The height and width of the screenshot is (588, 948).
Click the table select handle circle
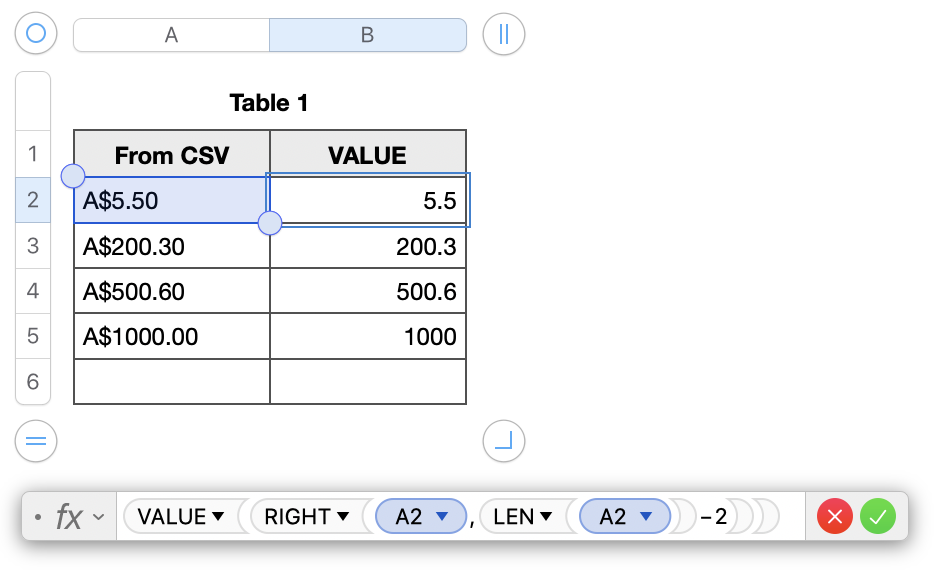36,34
